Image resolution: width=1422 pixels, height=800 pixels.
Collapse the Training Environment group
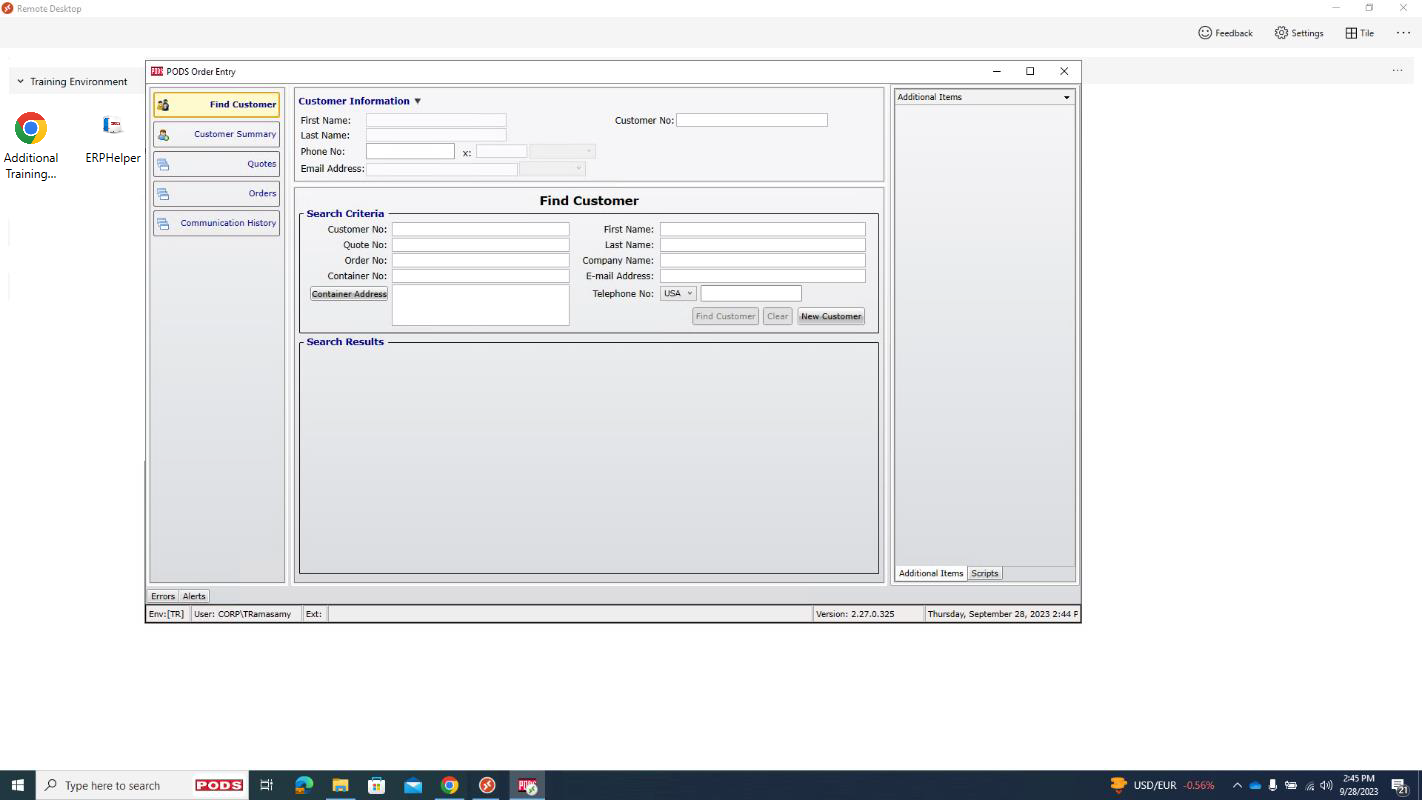click(20, 82)
